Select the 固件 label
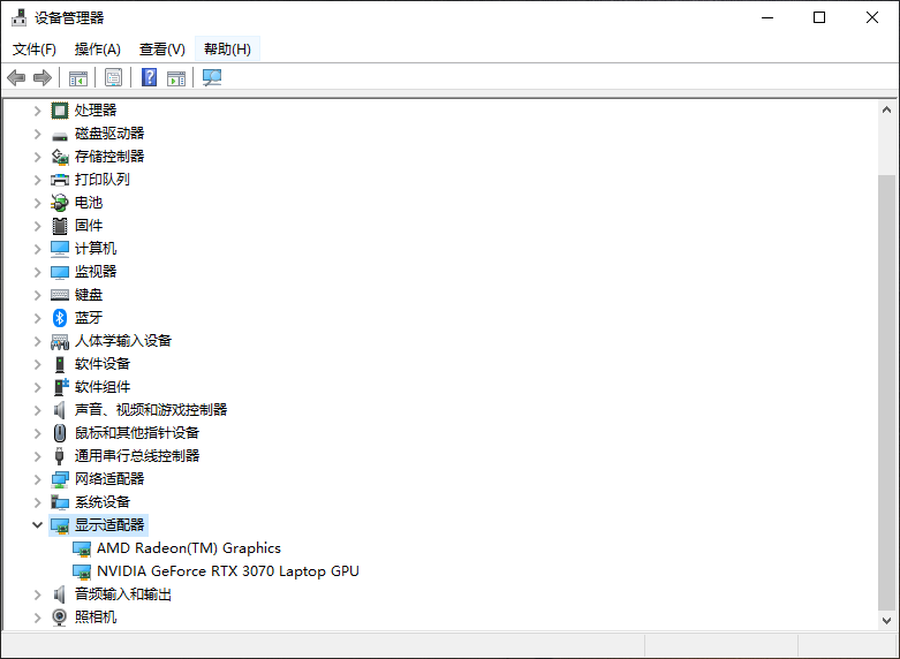 pos(88,226)
